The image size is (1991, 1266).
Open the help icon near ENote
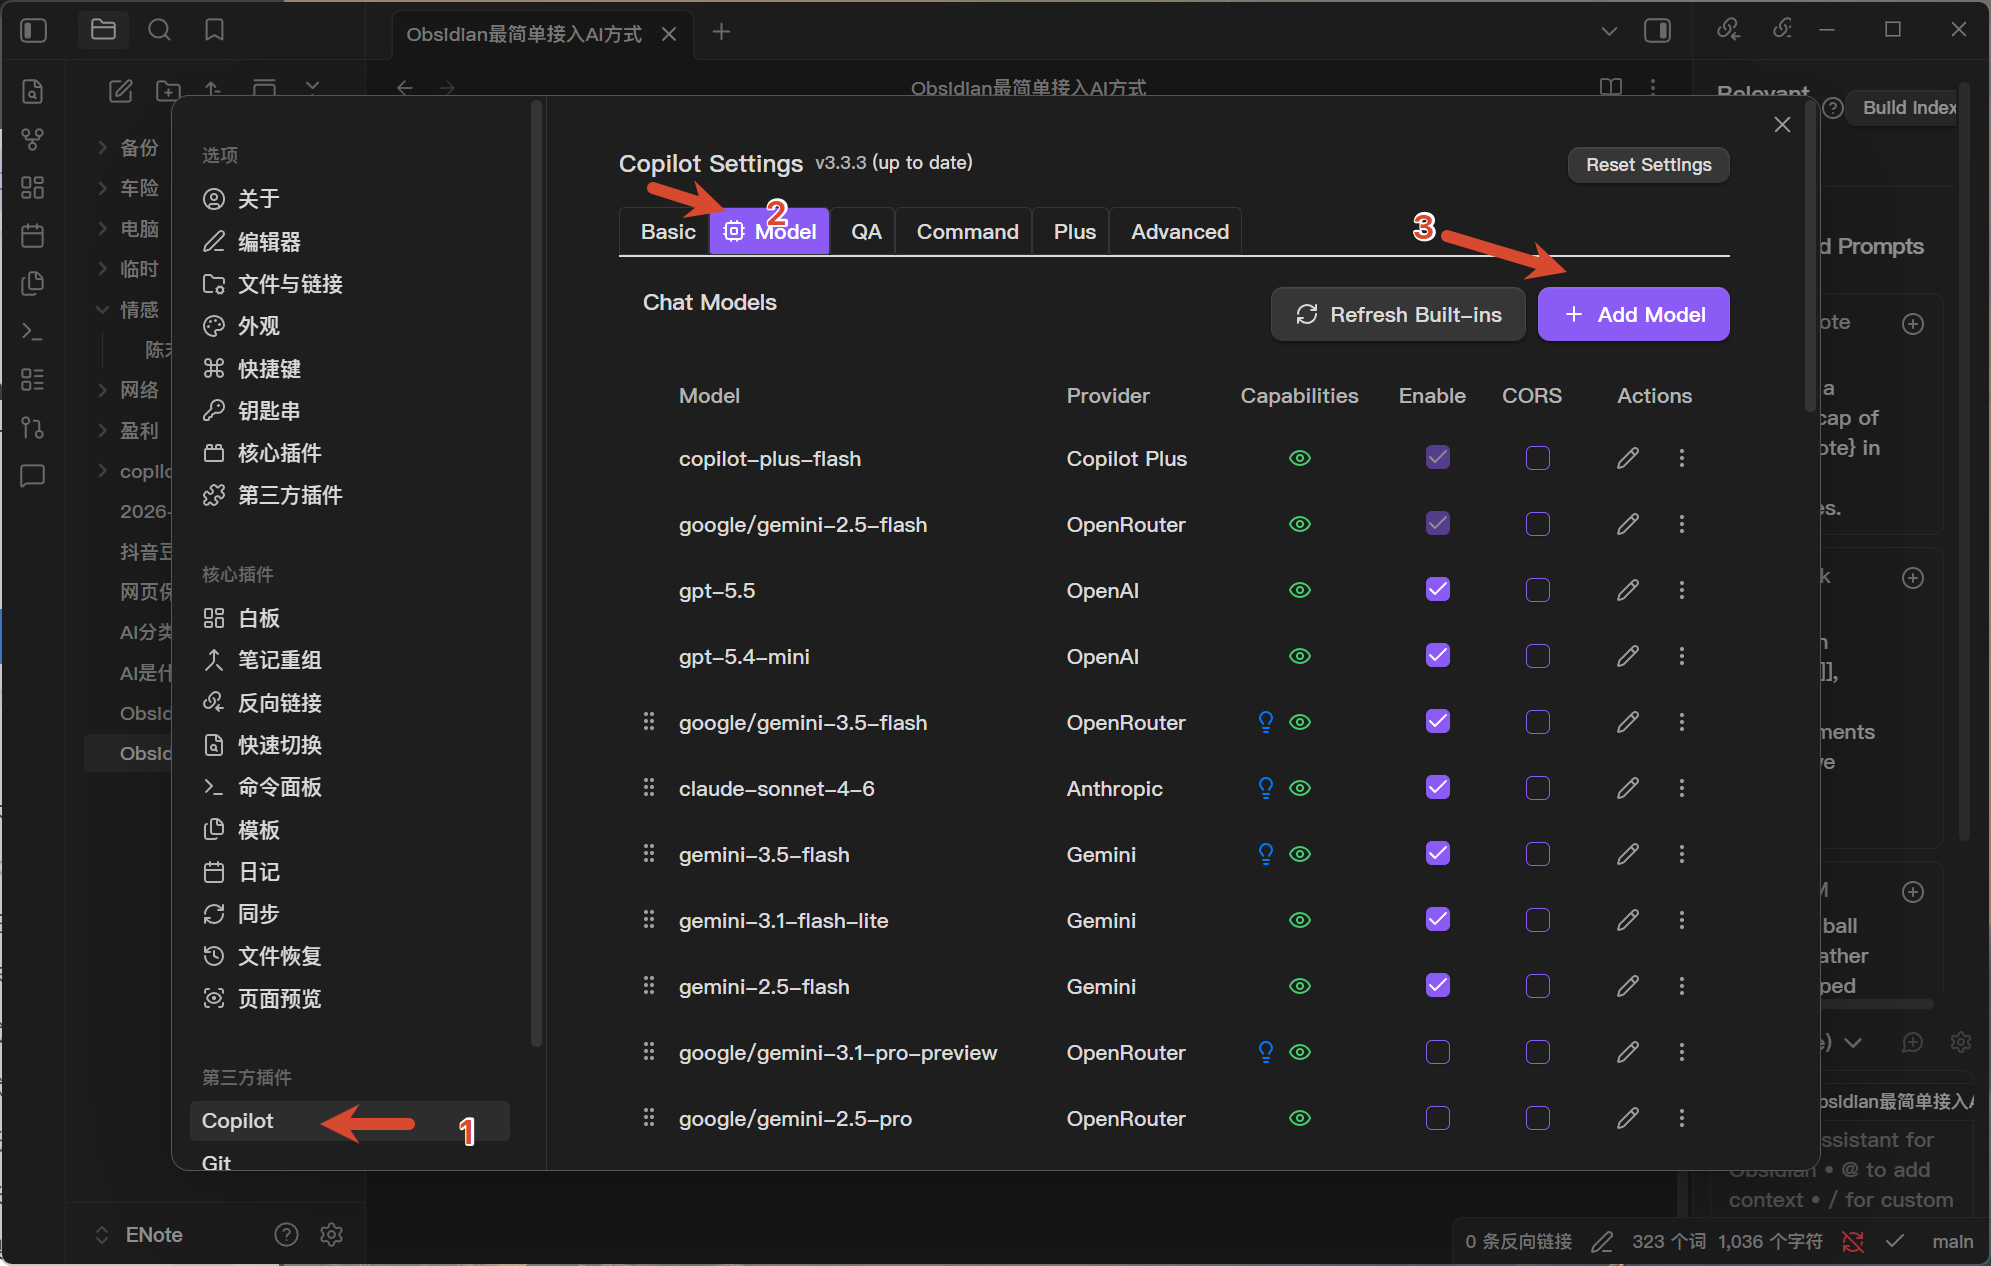286,1235
